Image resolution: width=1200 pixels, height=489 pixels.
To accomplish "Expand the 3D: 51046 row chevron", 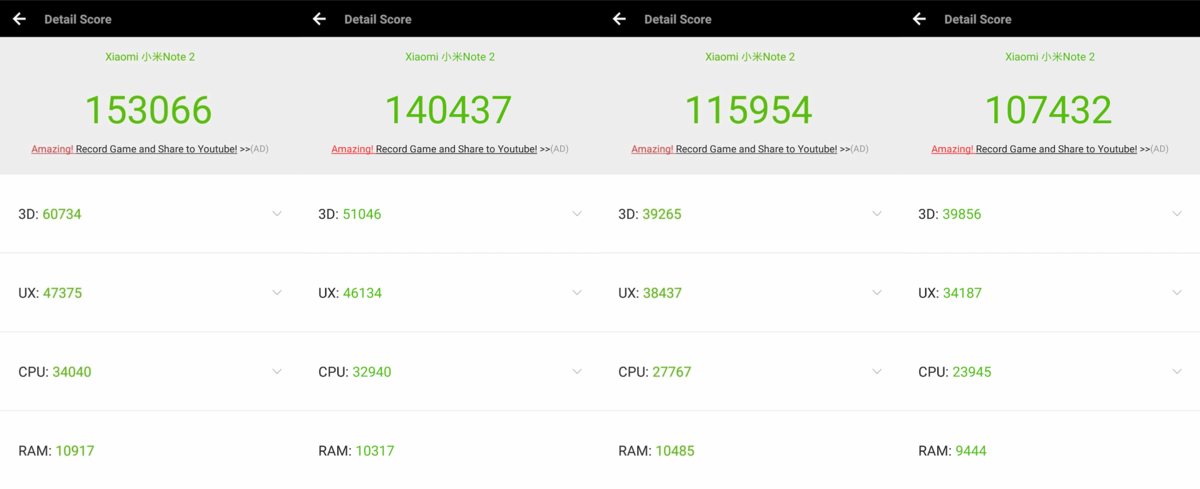I will pos(577,214).
